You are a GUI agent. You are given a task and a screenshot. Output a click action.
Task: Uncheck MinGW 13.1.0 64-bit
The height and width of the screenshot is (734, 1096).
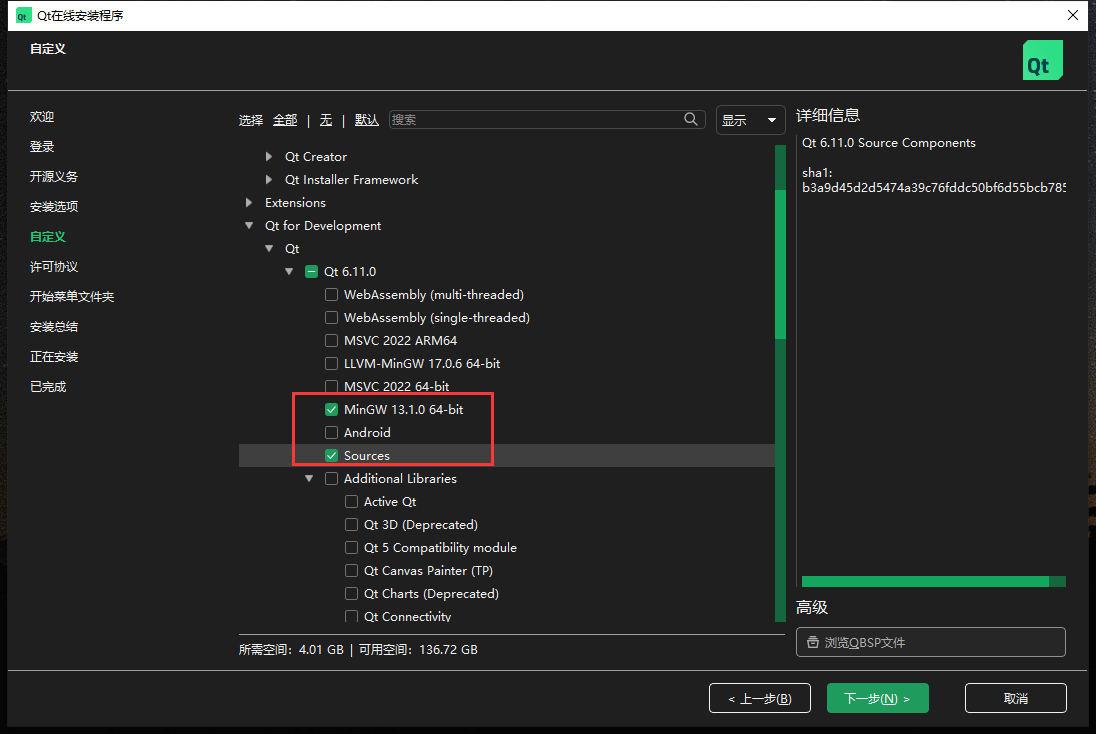tap(331, 410)
